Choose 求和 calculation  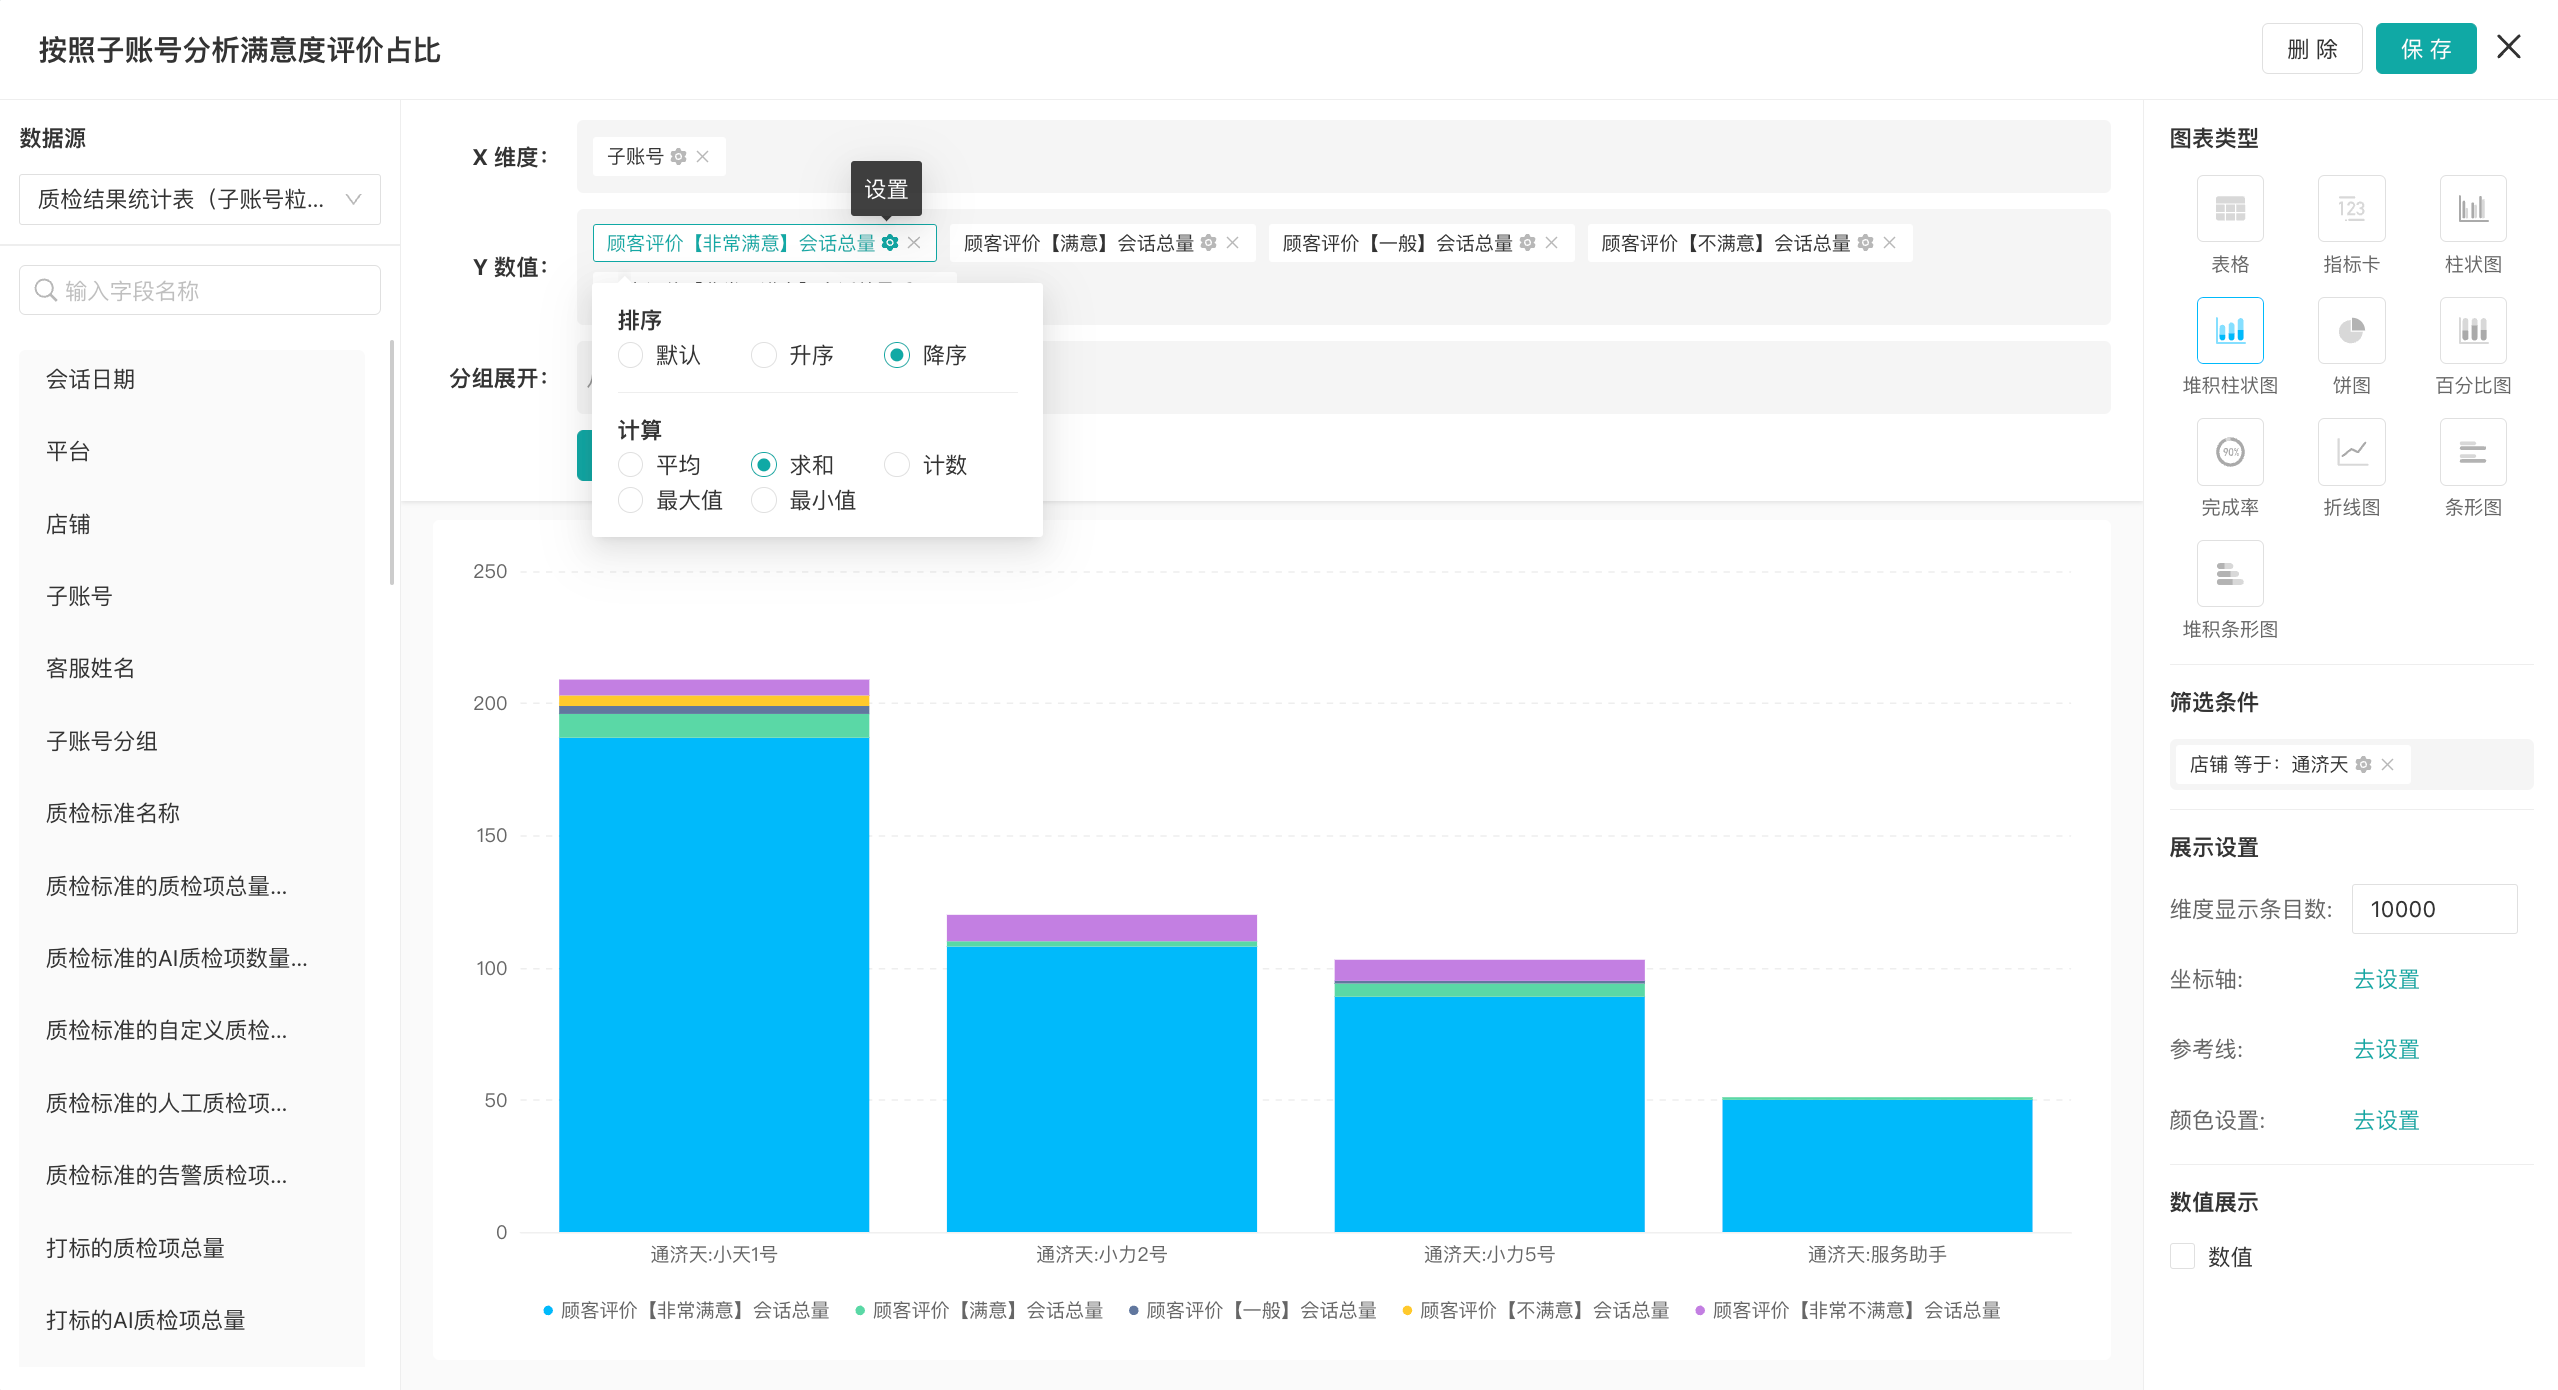[764, 465]
